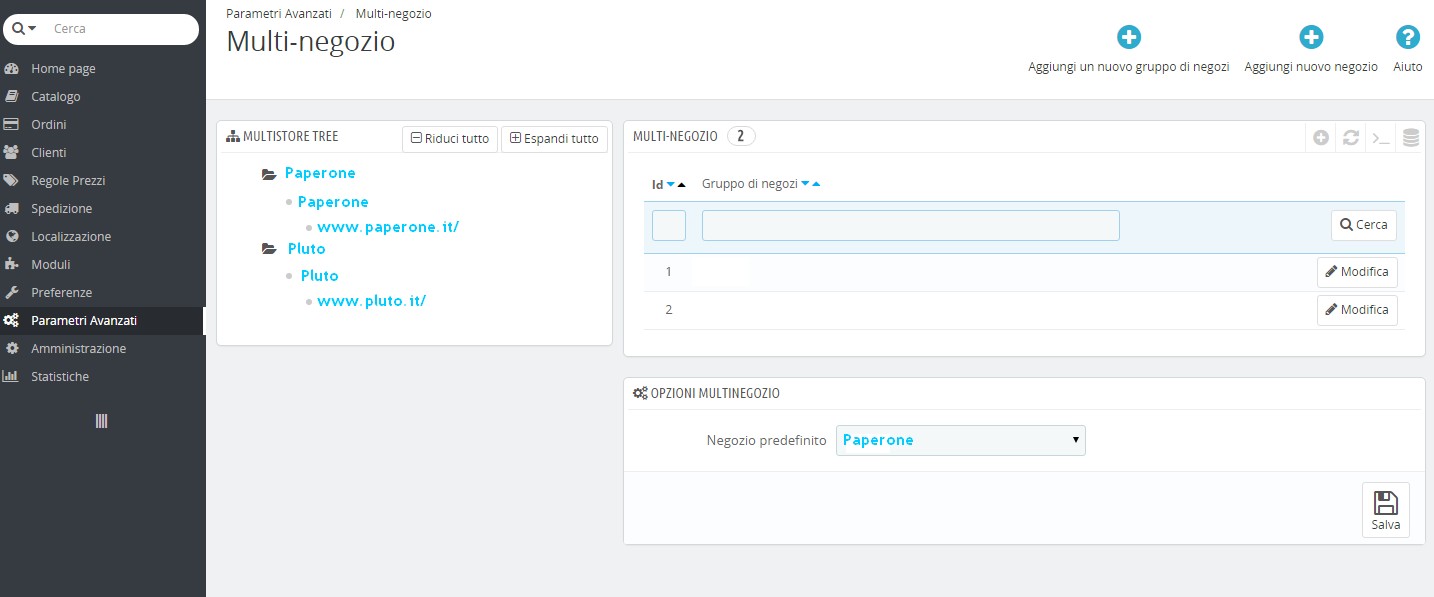Screen dimensions: 1434x597
Task: Click the Cerca search field in sidebar
Action: [120, 29]
